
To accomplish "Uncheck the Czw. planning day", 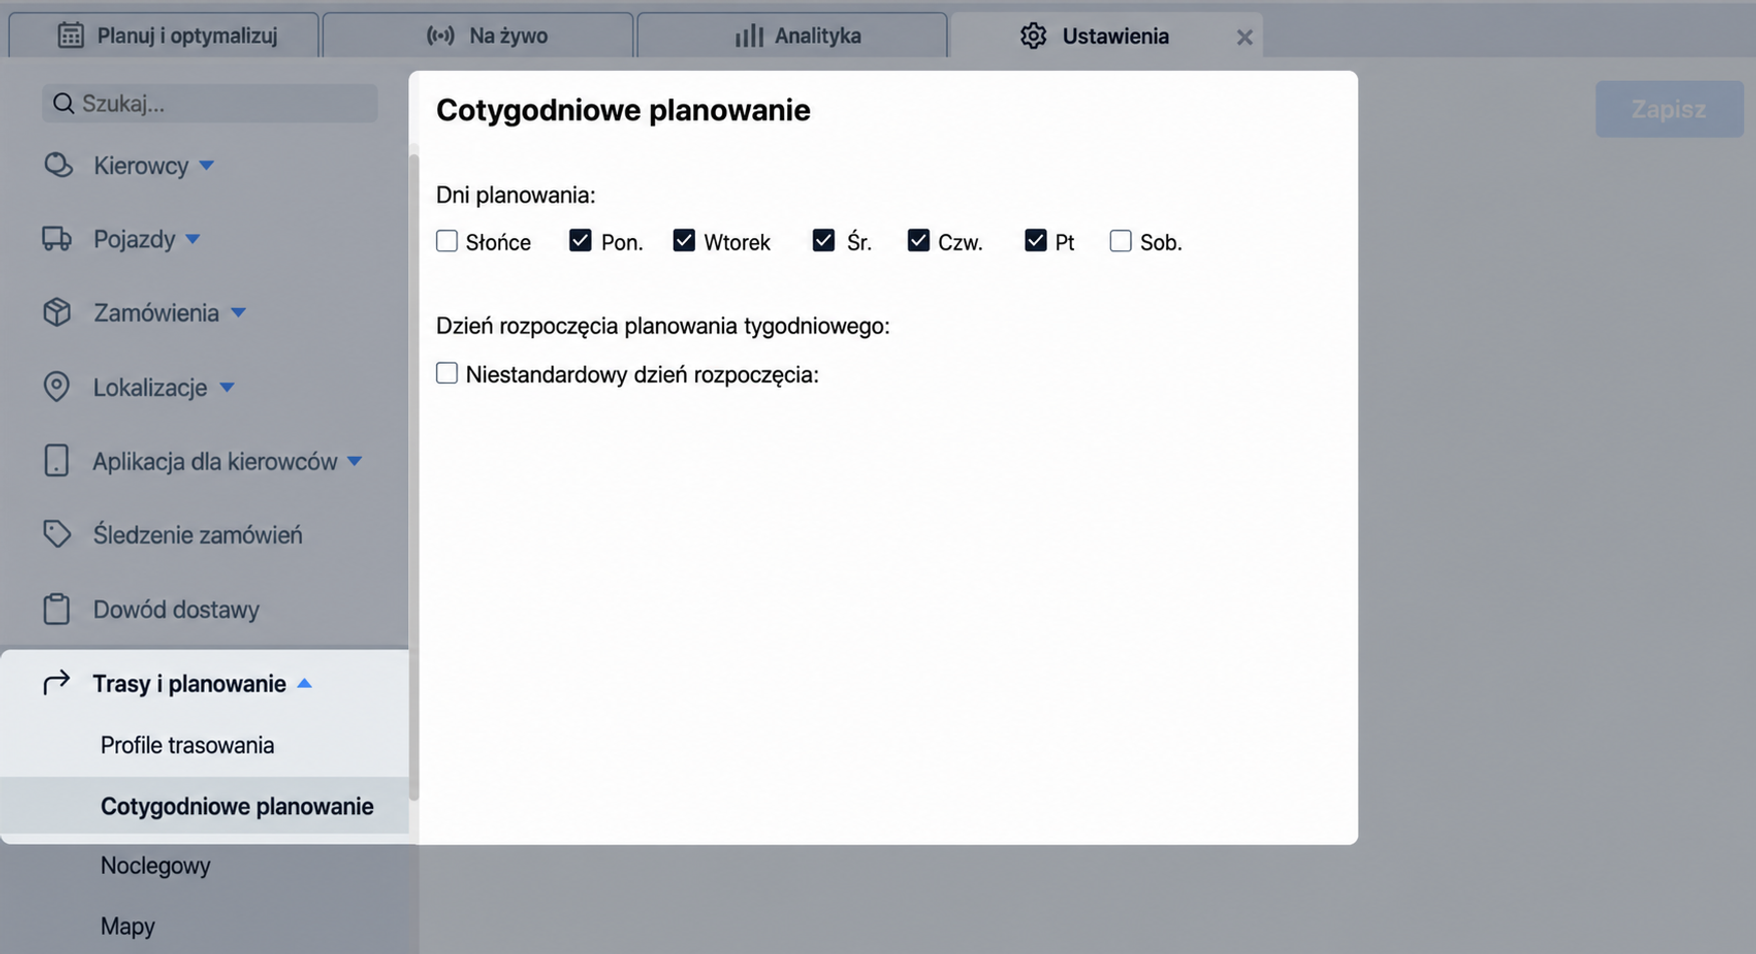I will (x=919, y=241).
